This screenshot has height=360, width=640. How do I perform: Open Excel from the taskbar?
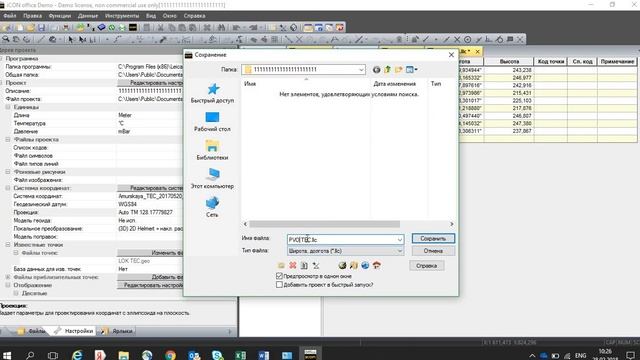coord(240,355)
